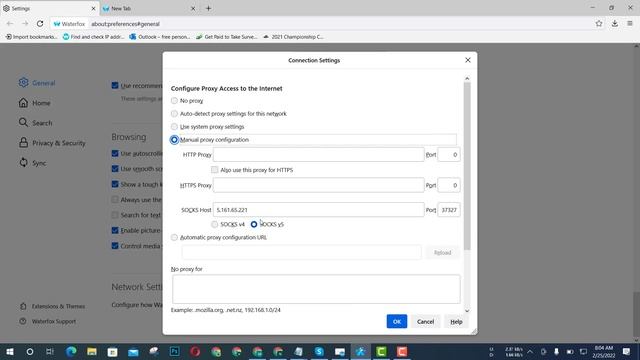This screenshot has height=360, width=640.
Task: Open the Sync settings category
Action: click(x=32, y=163)
